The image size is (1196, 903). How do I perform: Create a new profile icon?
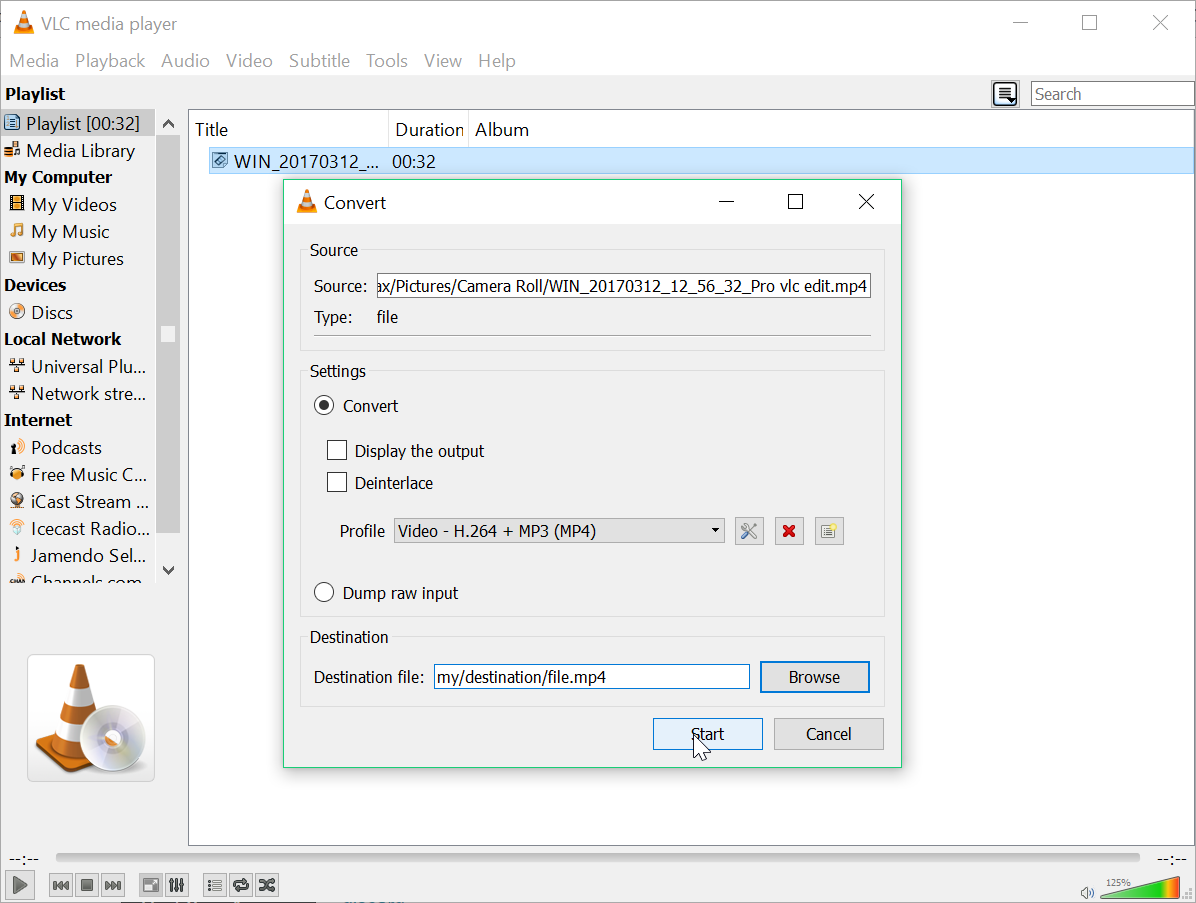(x=828, y=531)
